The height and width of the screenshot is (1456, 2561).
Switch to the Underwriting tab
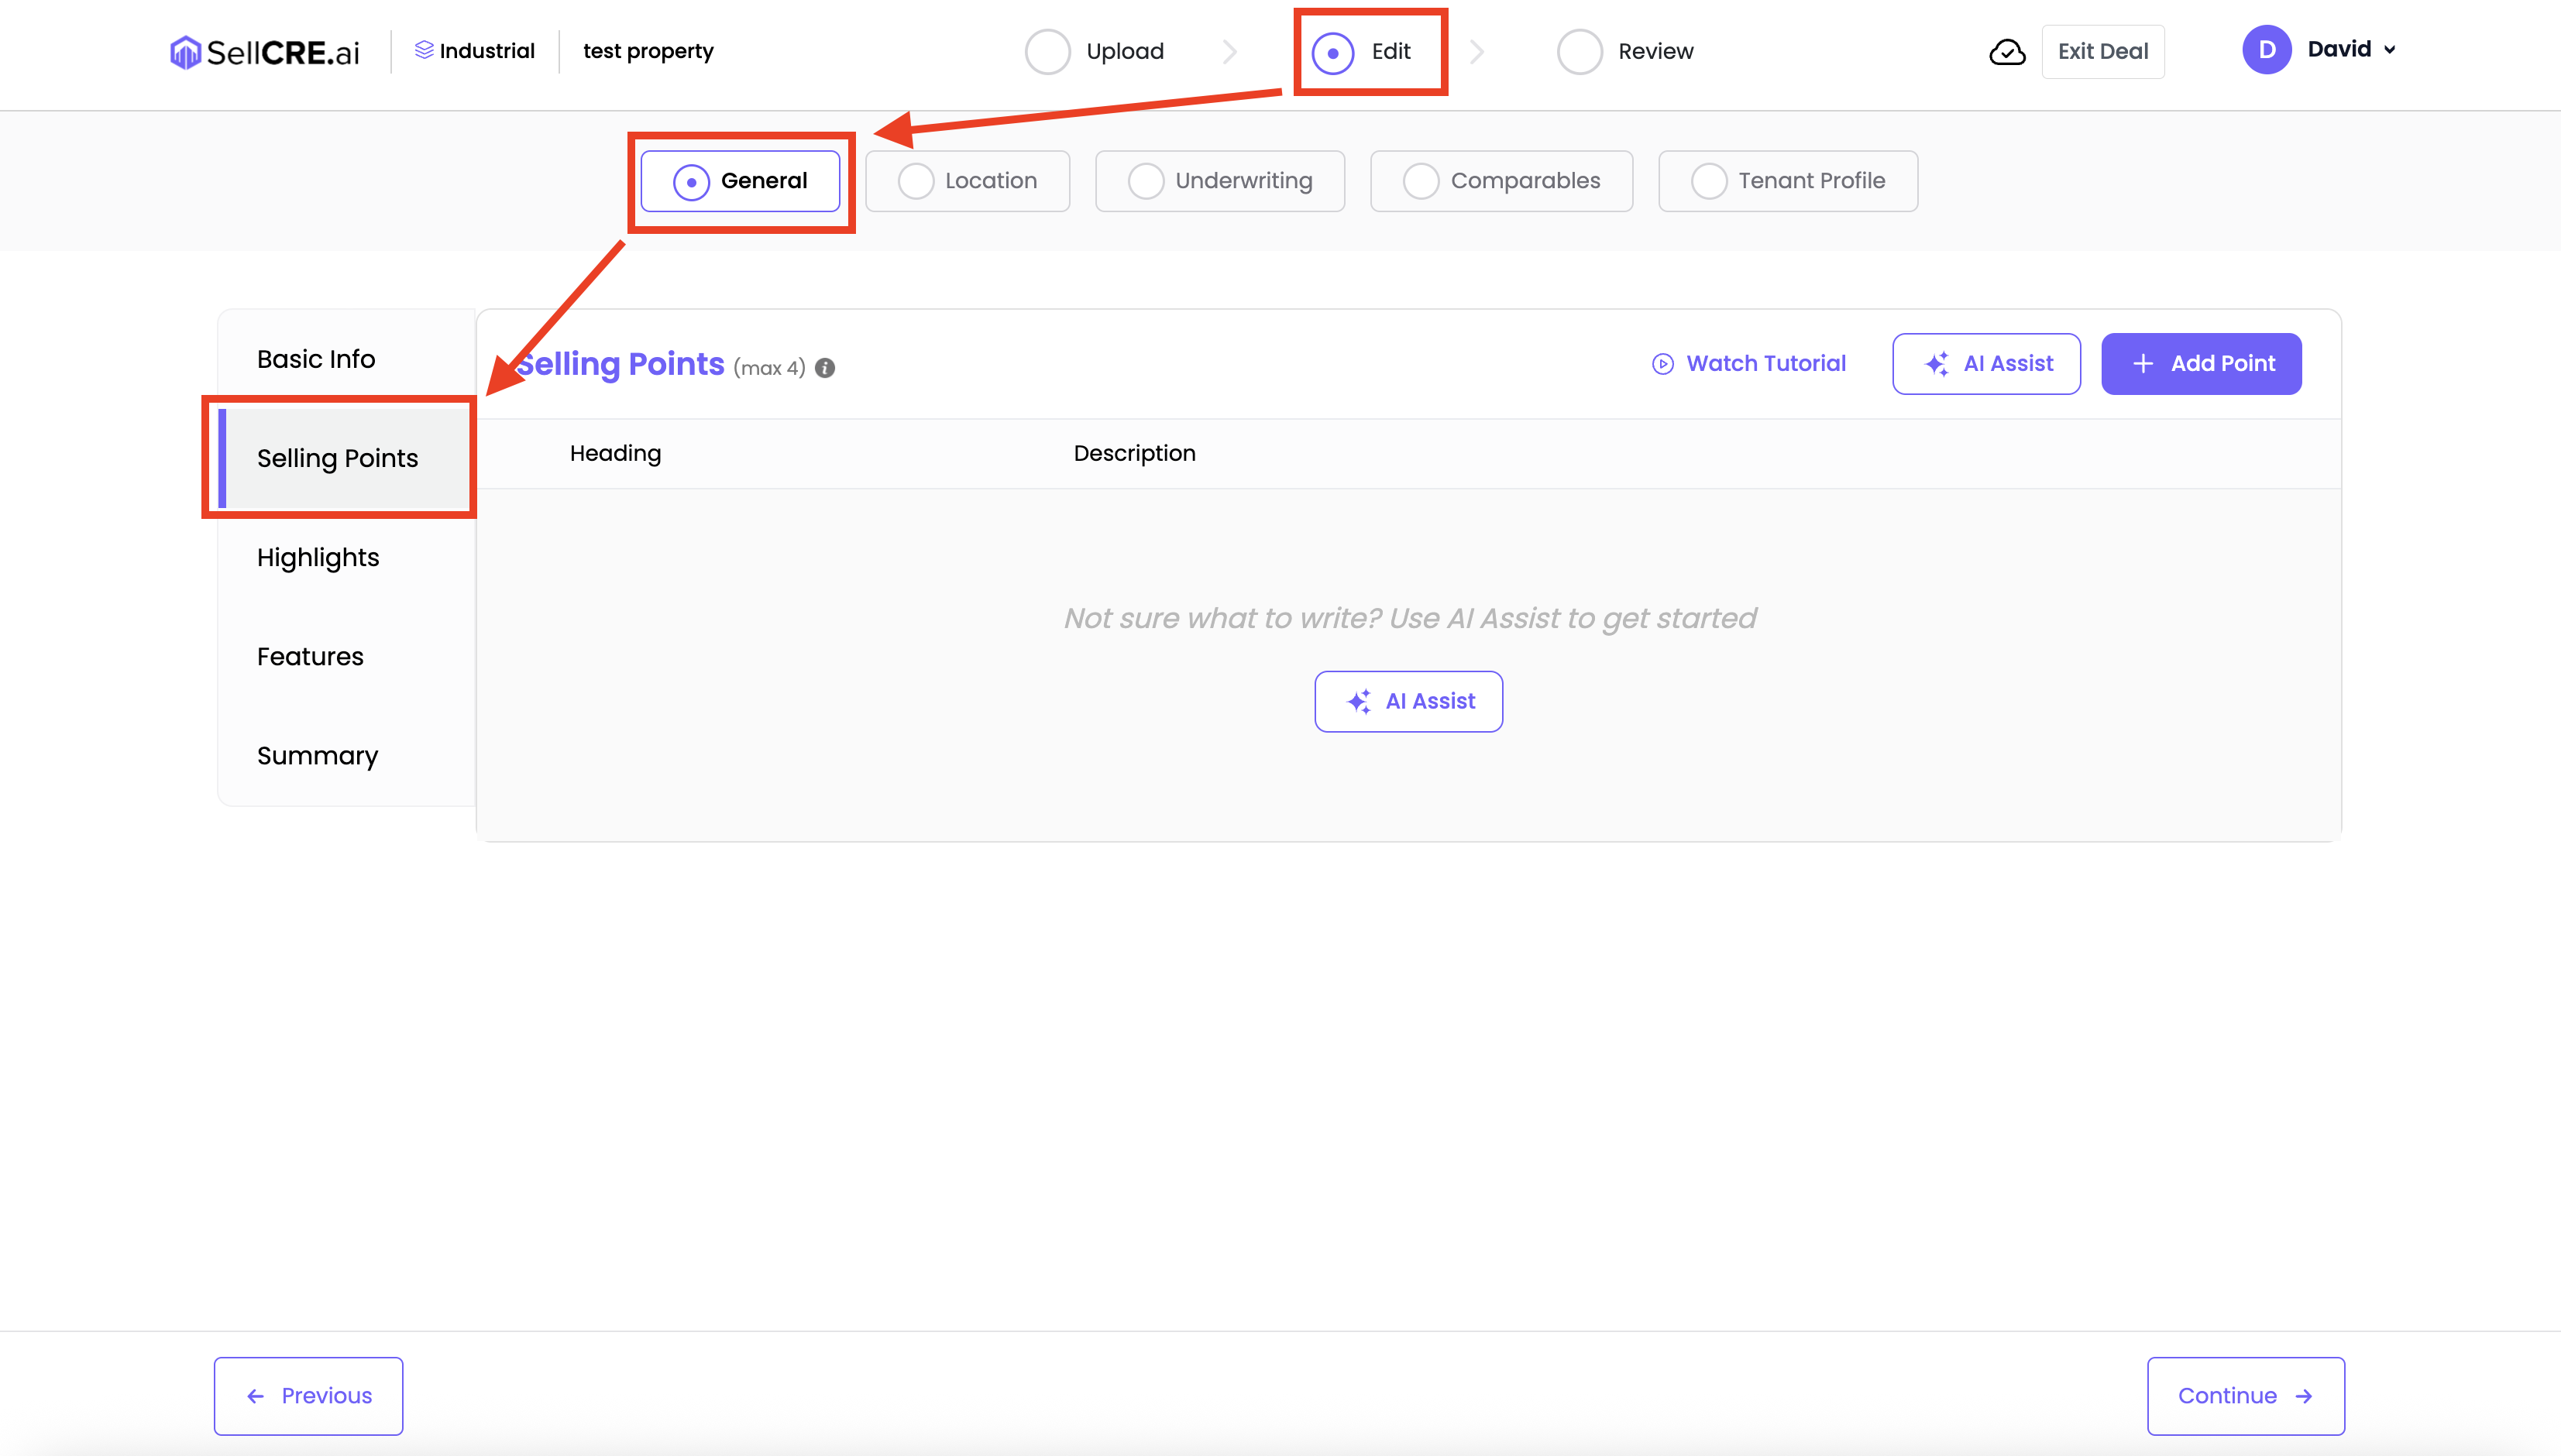[1219, 181]
